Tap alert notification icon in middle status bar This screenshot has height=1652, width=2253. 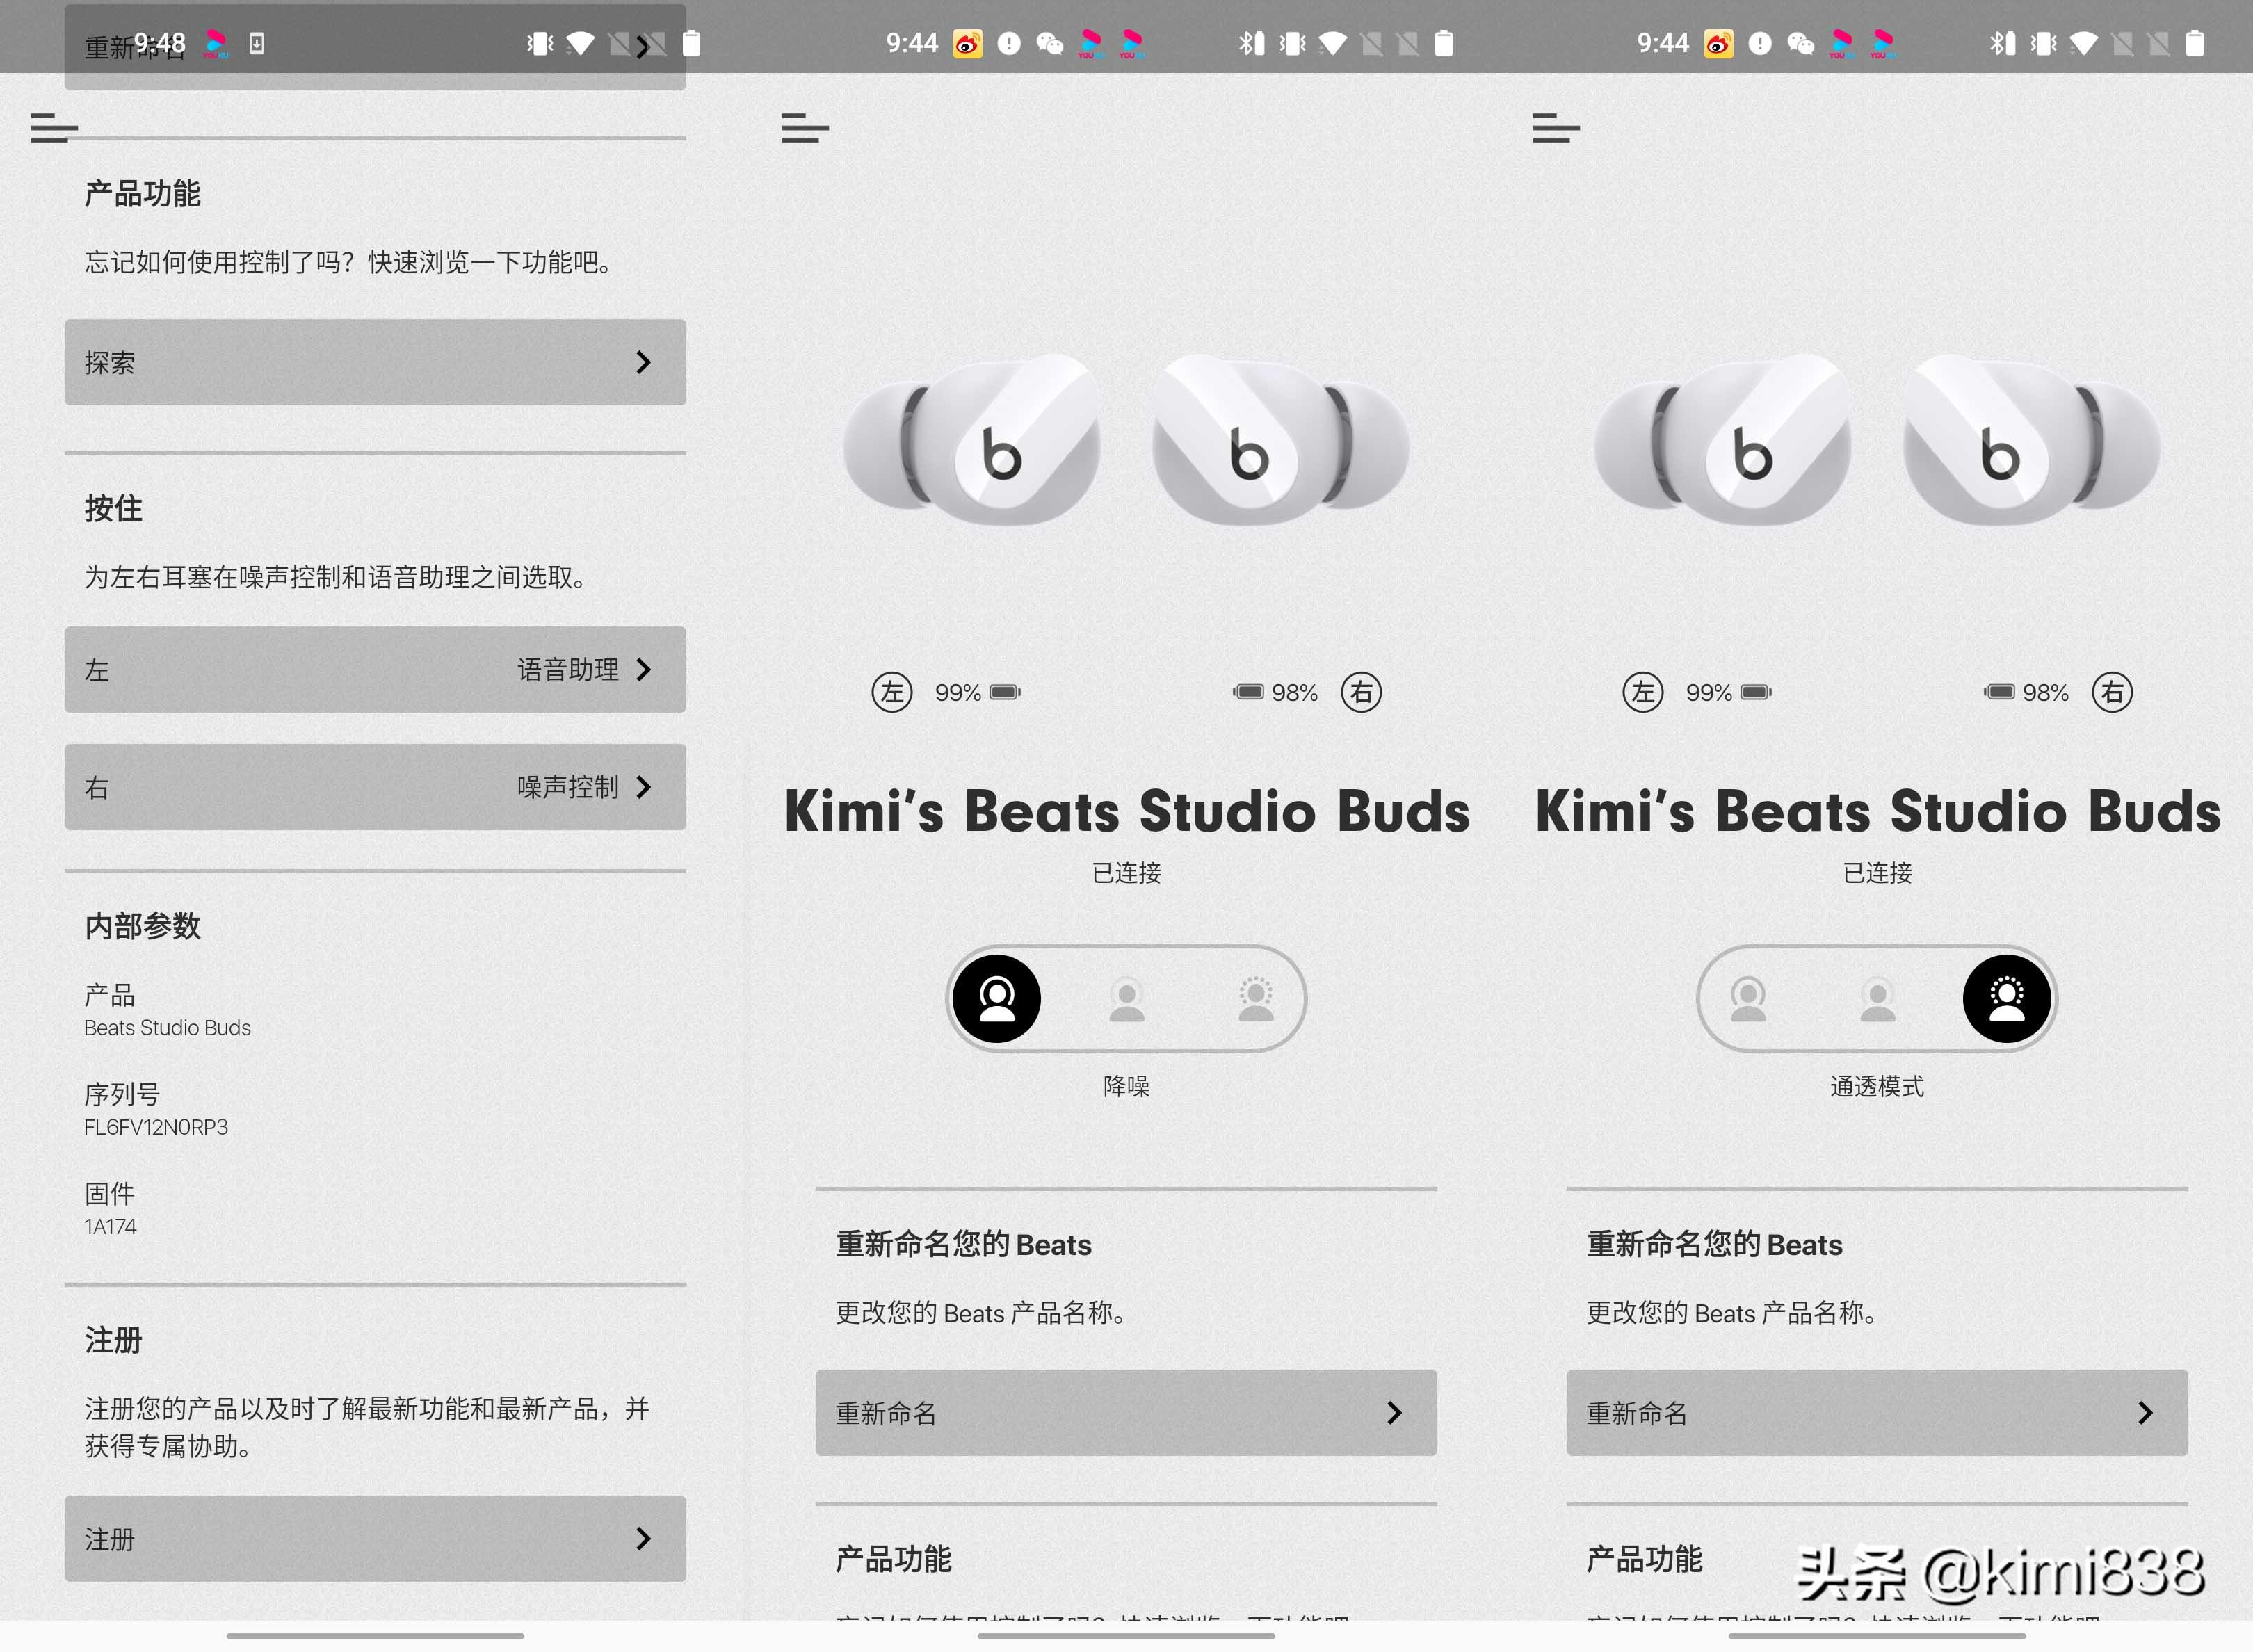1009,43
